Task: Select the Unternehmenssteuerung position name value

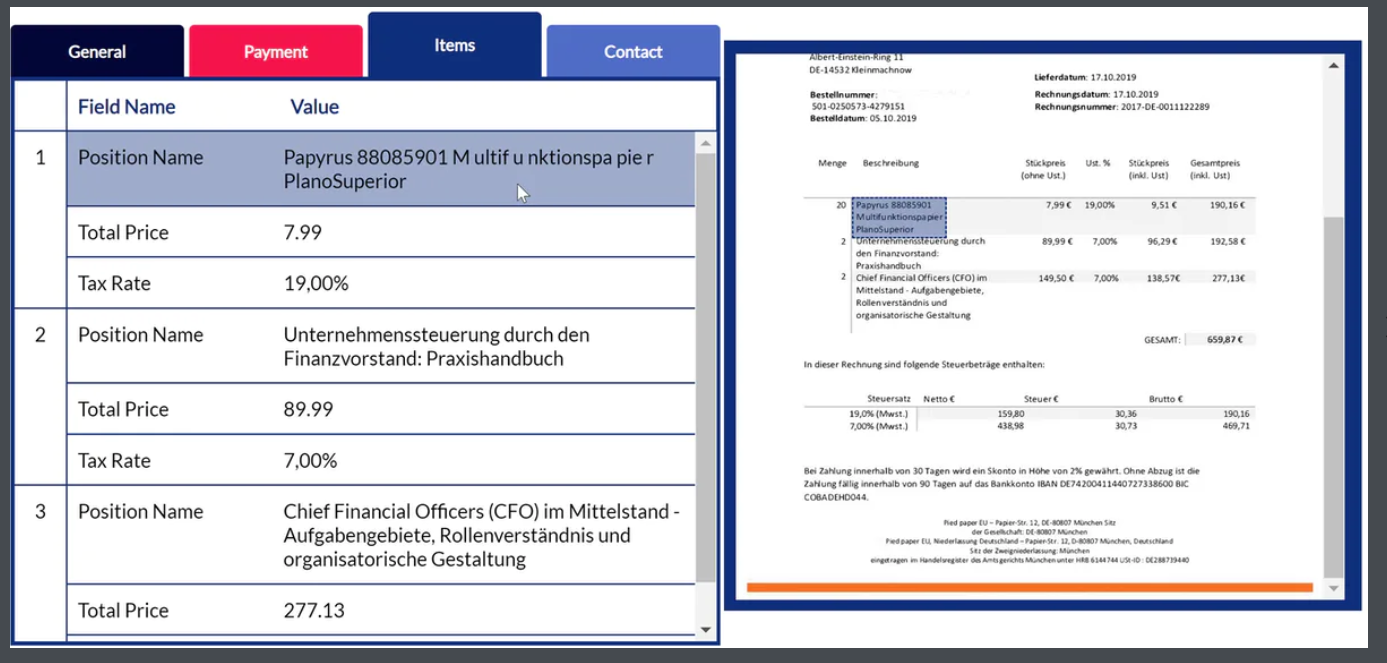Action: click(437, 347)
